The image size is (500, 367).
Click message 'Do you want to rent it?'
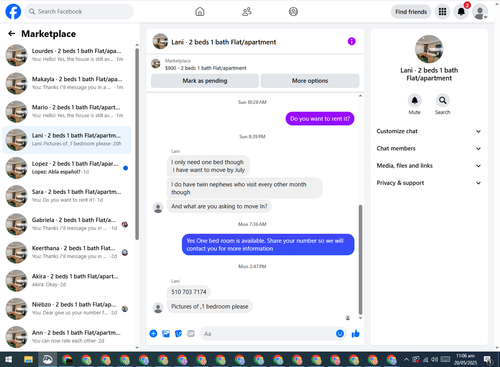point(320,119)
